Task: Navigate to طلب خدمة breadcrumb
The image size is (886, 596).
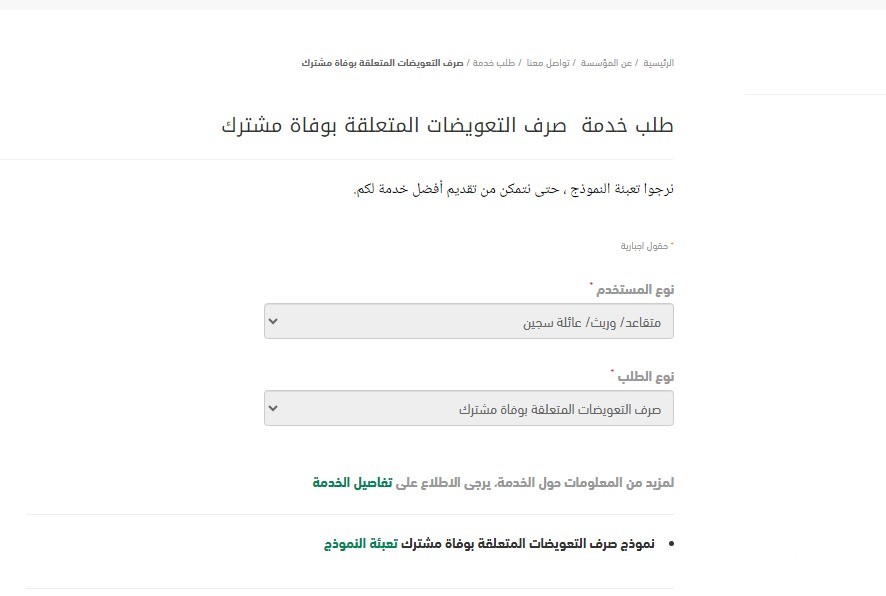Action: coord(494,63)
